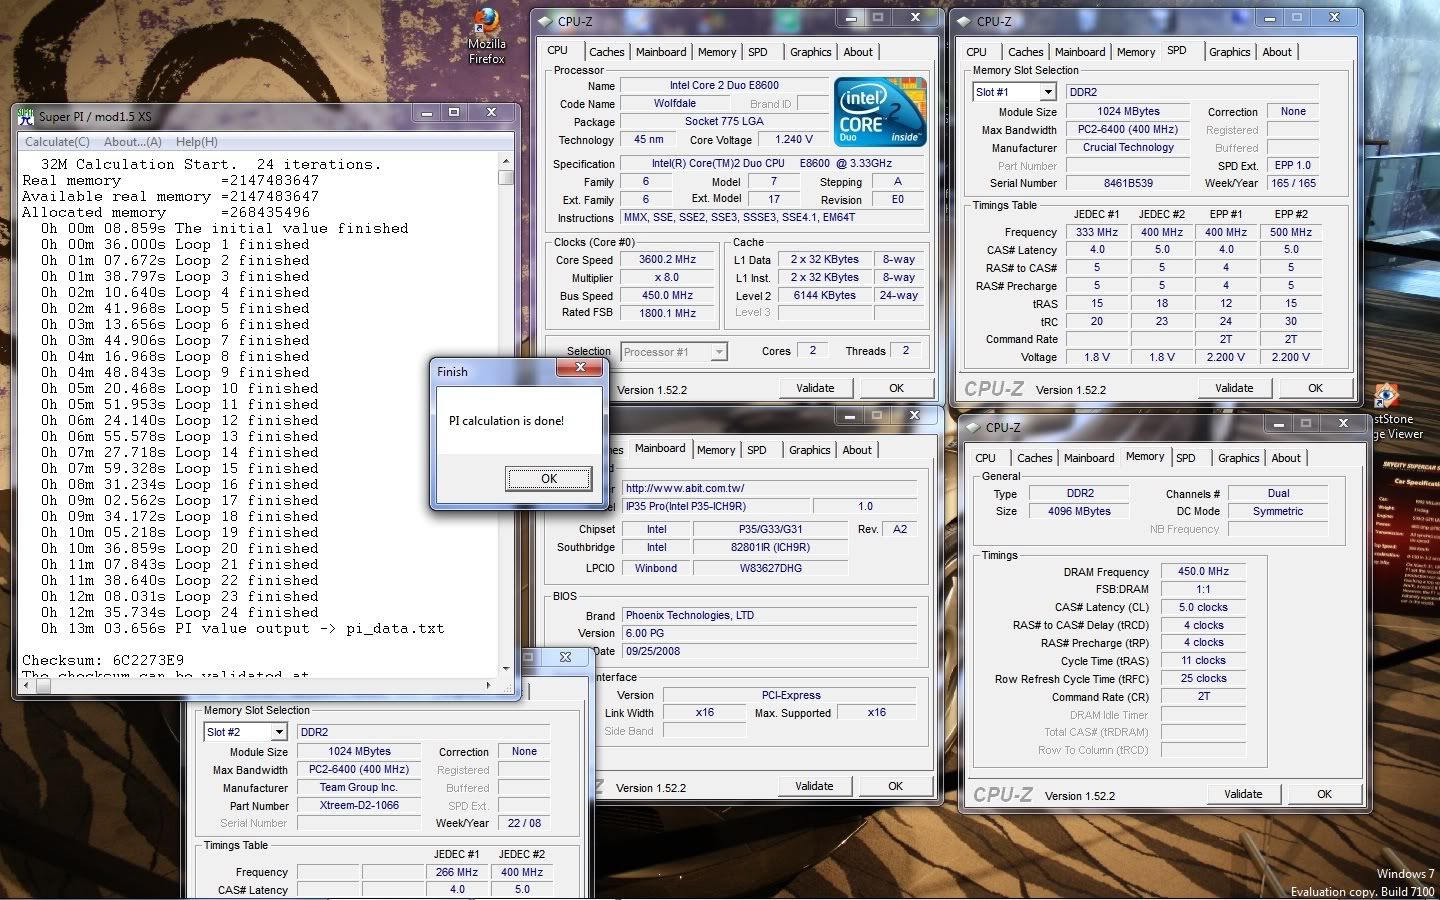1440x900 pixels.
Task: Open the Help menu in Super PI
Action: coord(196,142)
